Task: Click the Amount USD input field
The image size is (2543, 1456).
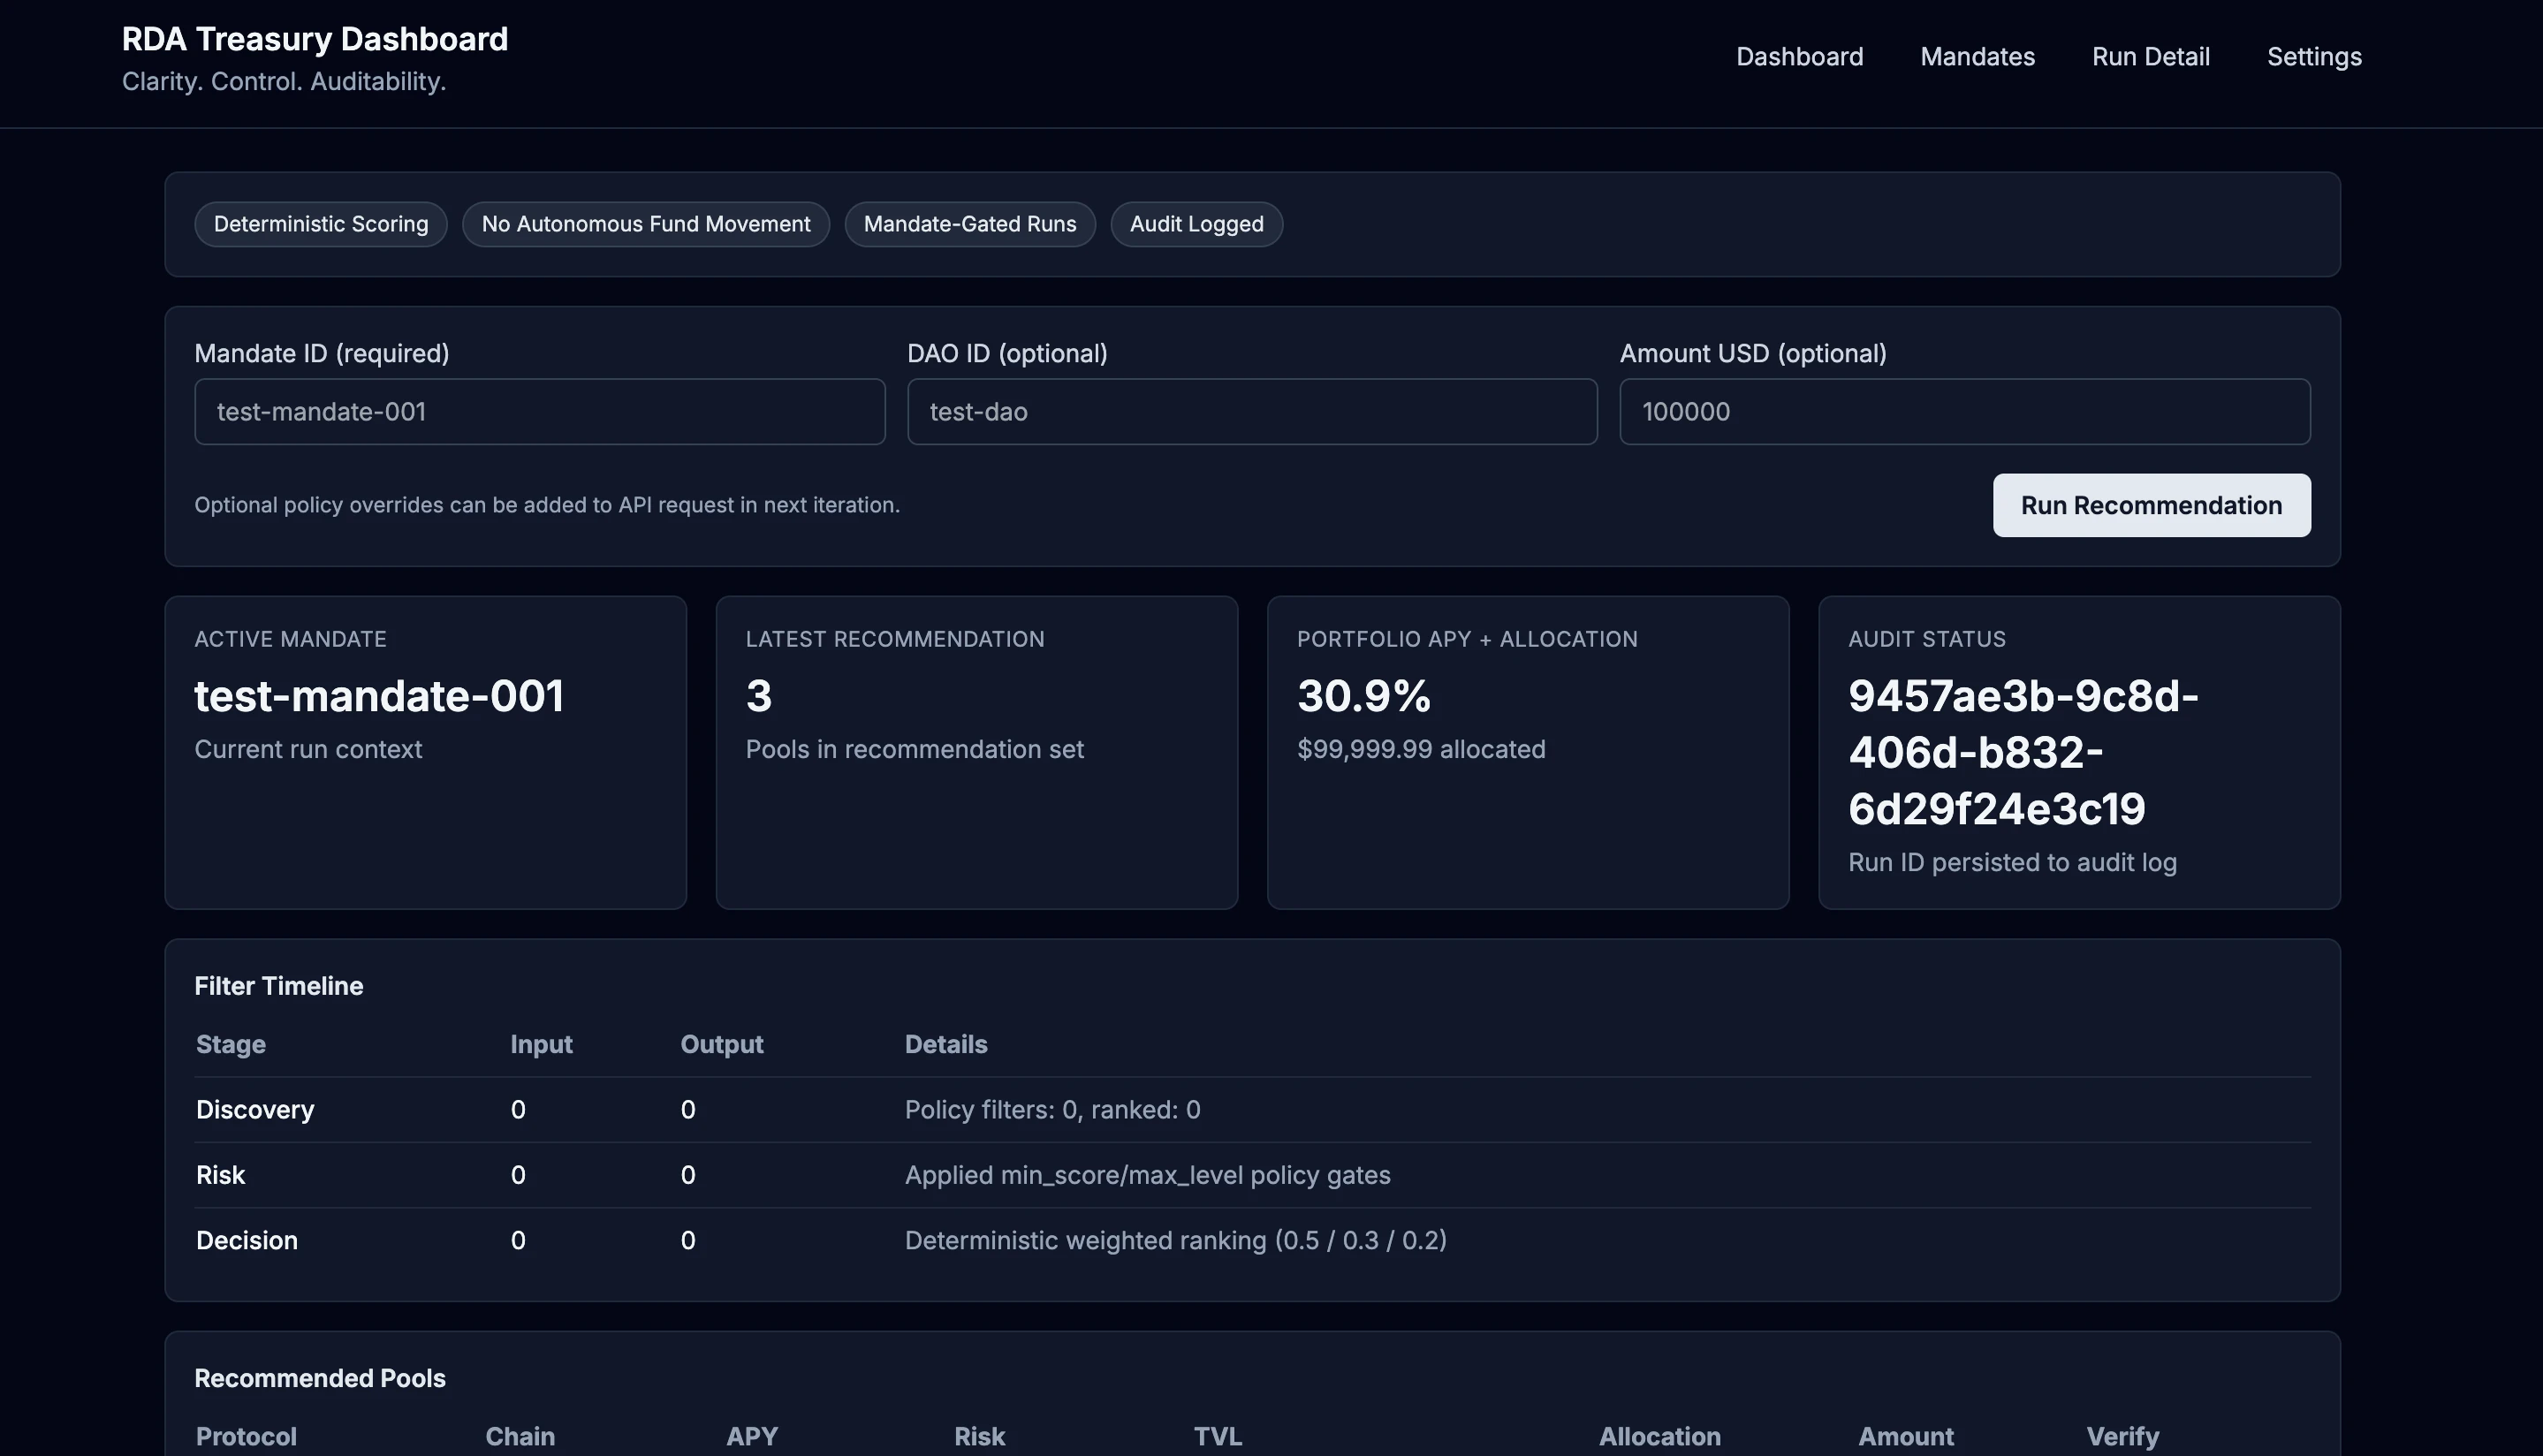Action: tap(1963, 411)
